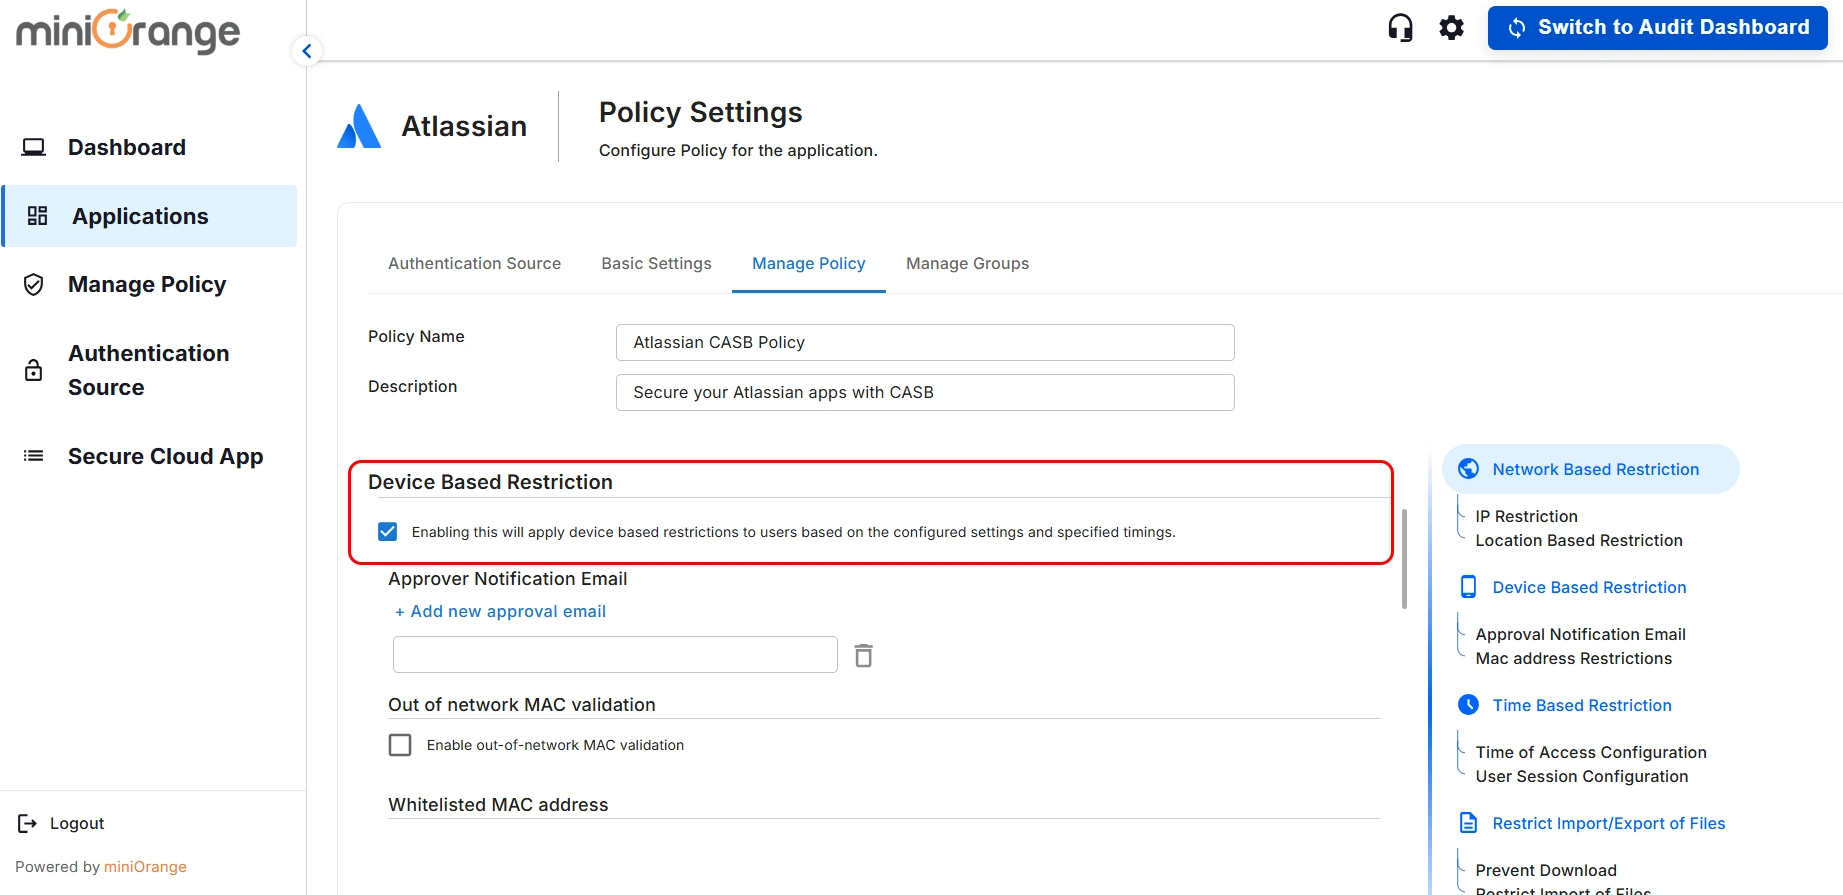The width and height of the screenshot is (1843, 895).
Task: Click the Atlassian logo icon
Action: point(359,126)
